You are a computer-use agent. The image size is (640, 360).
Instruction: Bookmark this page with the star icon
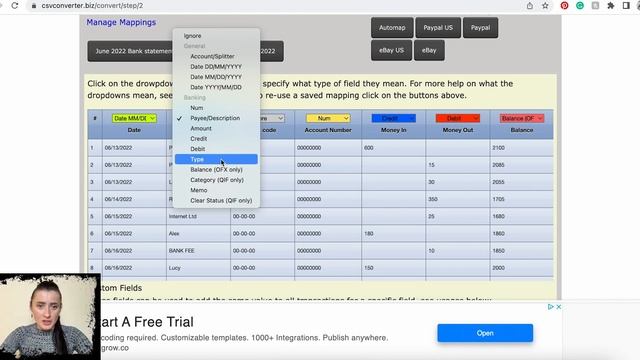pos(545,6)
